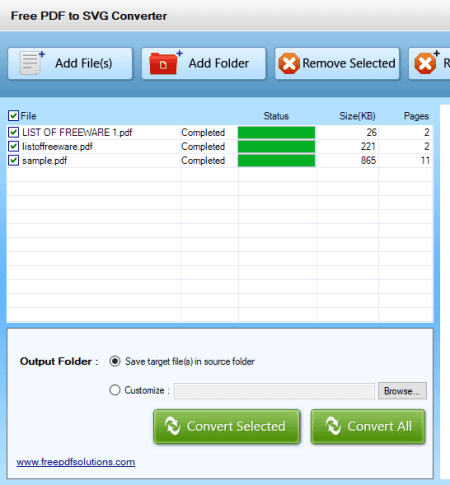Select Save target file(s) in source folder
Viewport: 450px width, 485px height.
click(115, 361)
